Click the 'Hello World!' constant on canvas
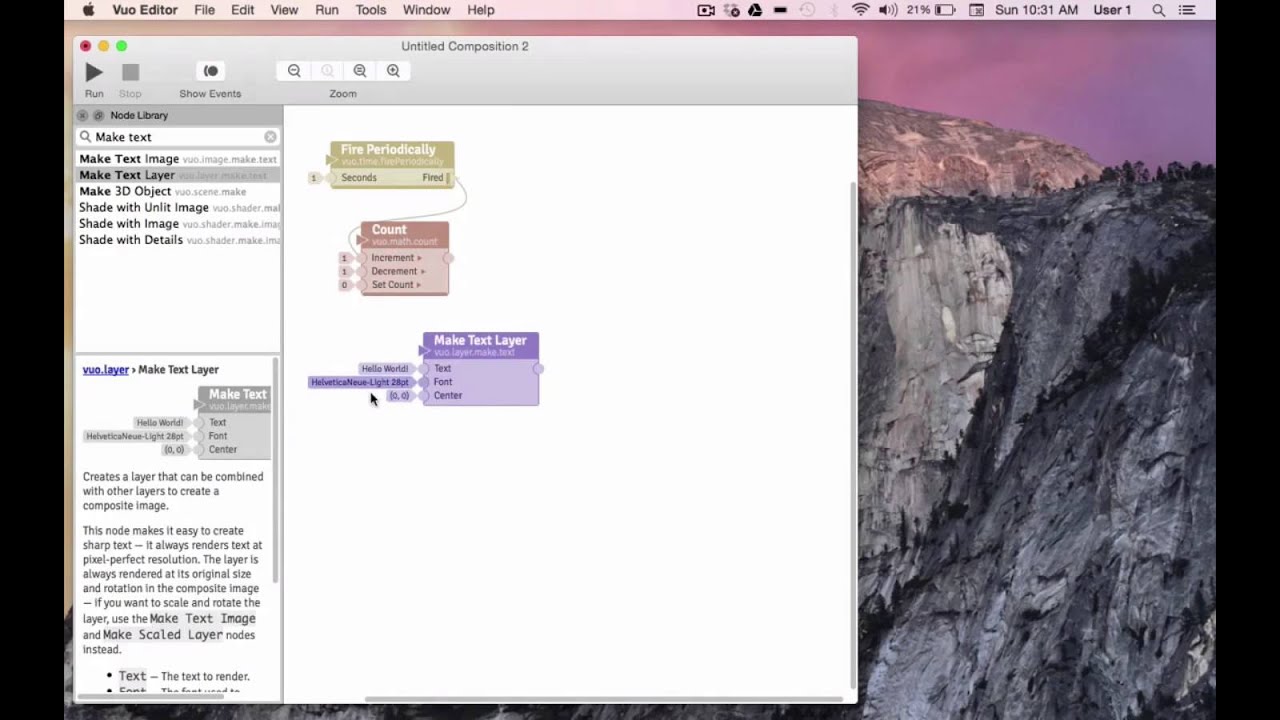Viewport: 1280px width, 720px height. click(x=385, y=369)
